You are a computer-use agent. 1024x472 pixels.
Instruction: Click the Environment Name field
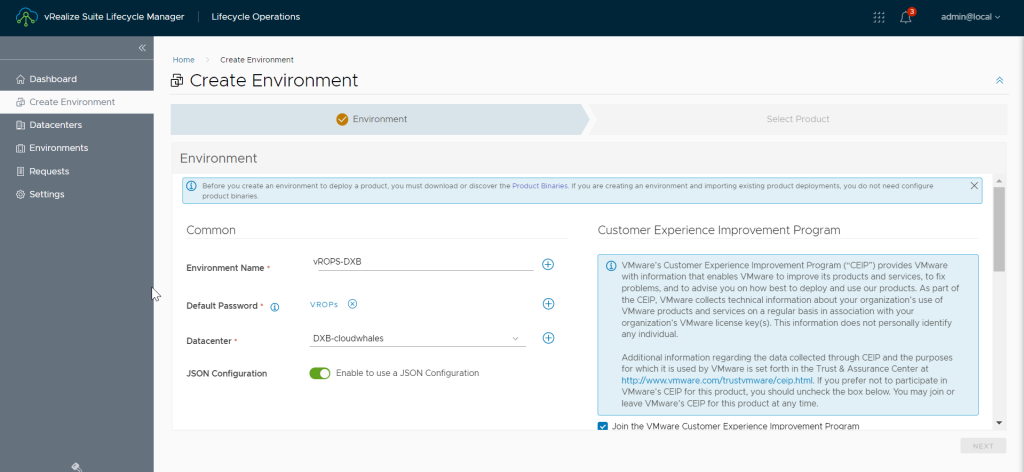tap(425, 262)
